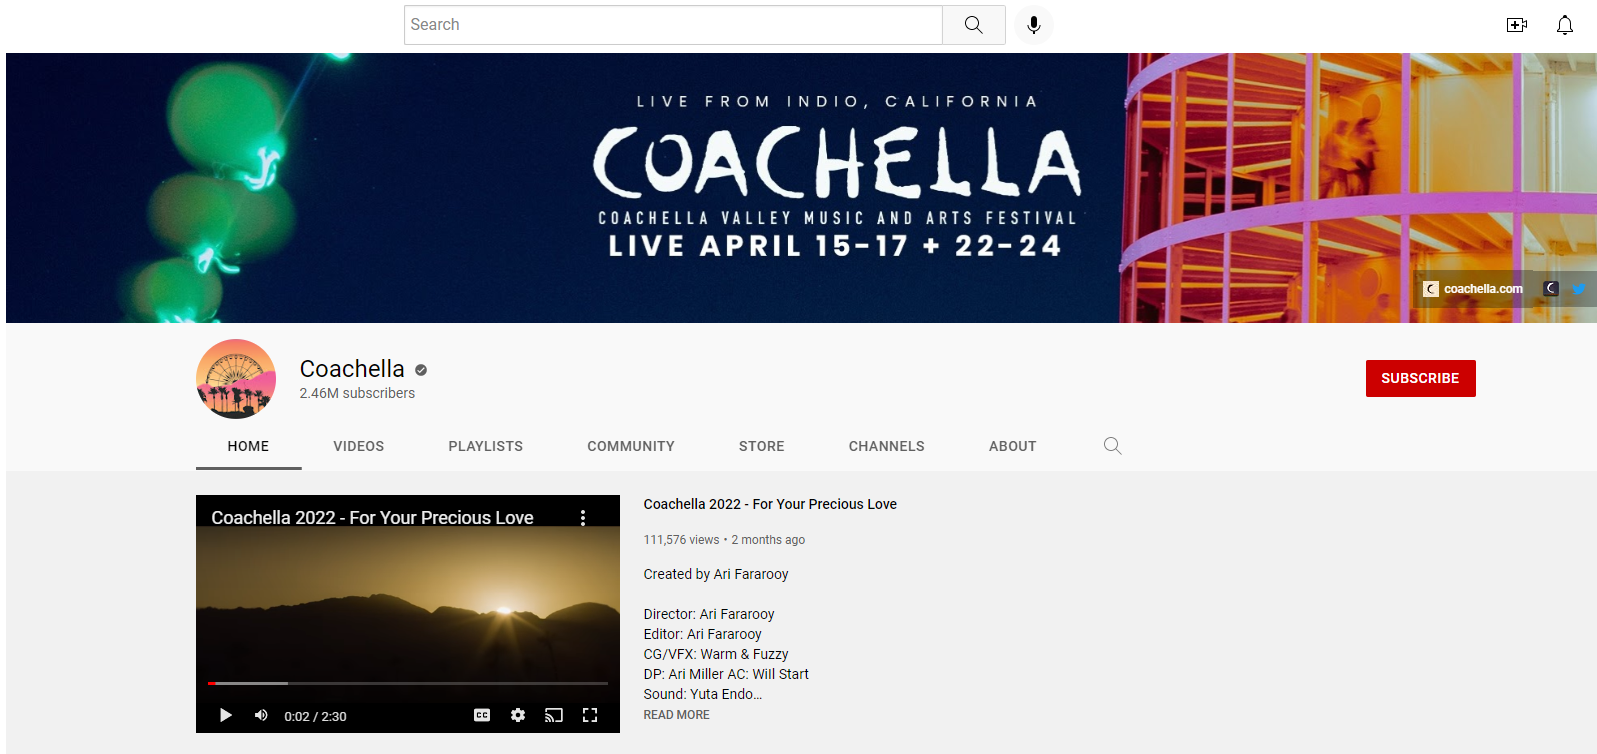
Task: View the Channels tab
Action: pos(887,446)
